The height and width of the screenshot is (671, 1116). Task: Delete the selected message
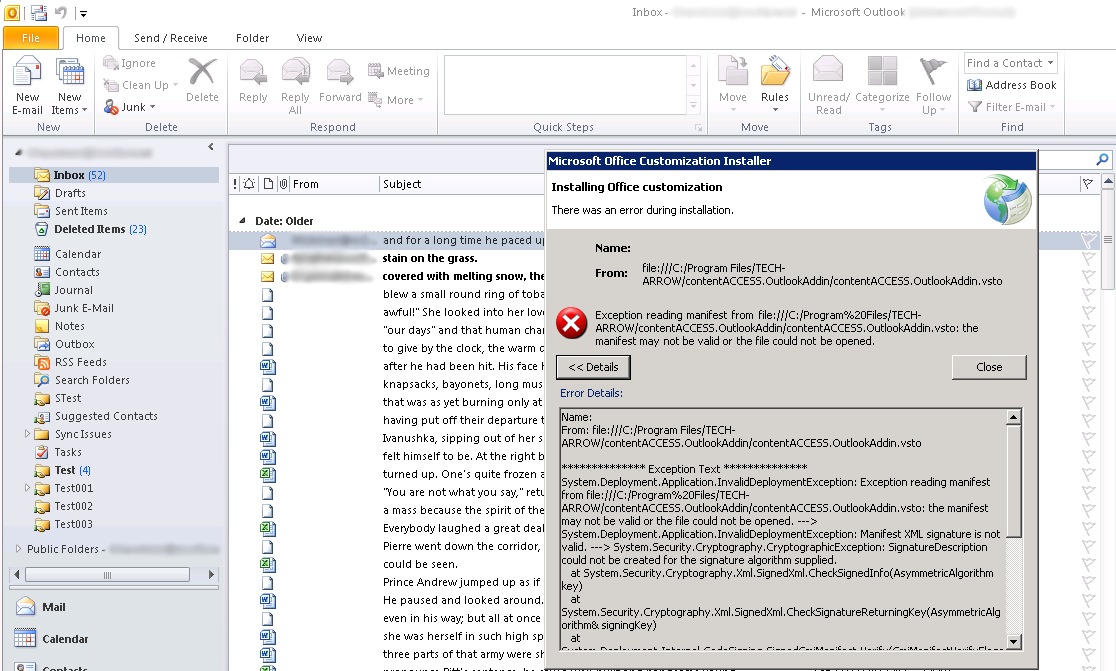point(203,84)
